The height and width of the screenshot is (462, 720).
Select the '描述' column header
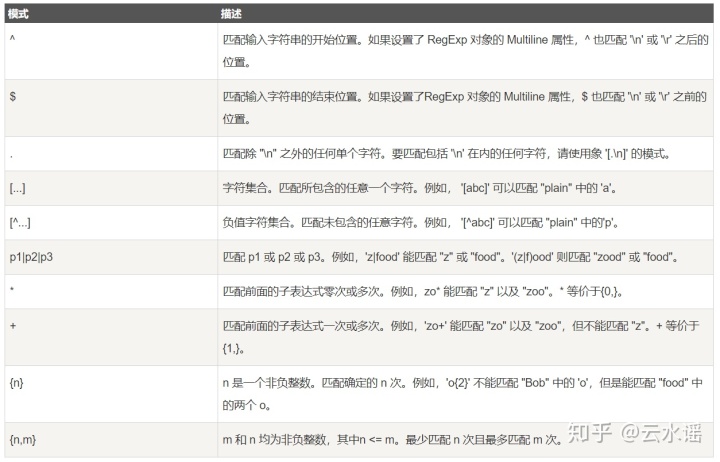[465, 14]
